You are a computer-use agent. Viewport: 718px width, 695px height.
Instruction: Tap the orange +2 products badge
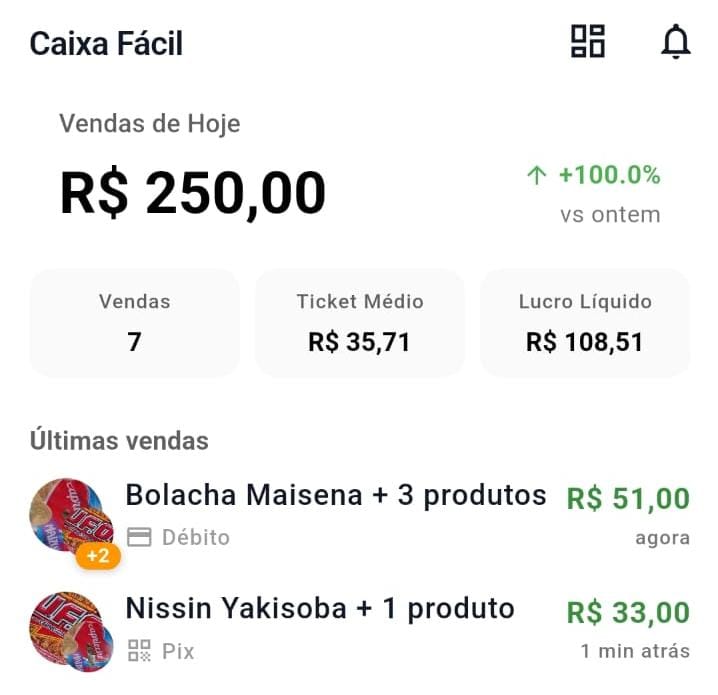pyautogui.click(x=98, y=555)
